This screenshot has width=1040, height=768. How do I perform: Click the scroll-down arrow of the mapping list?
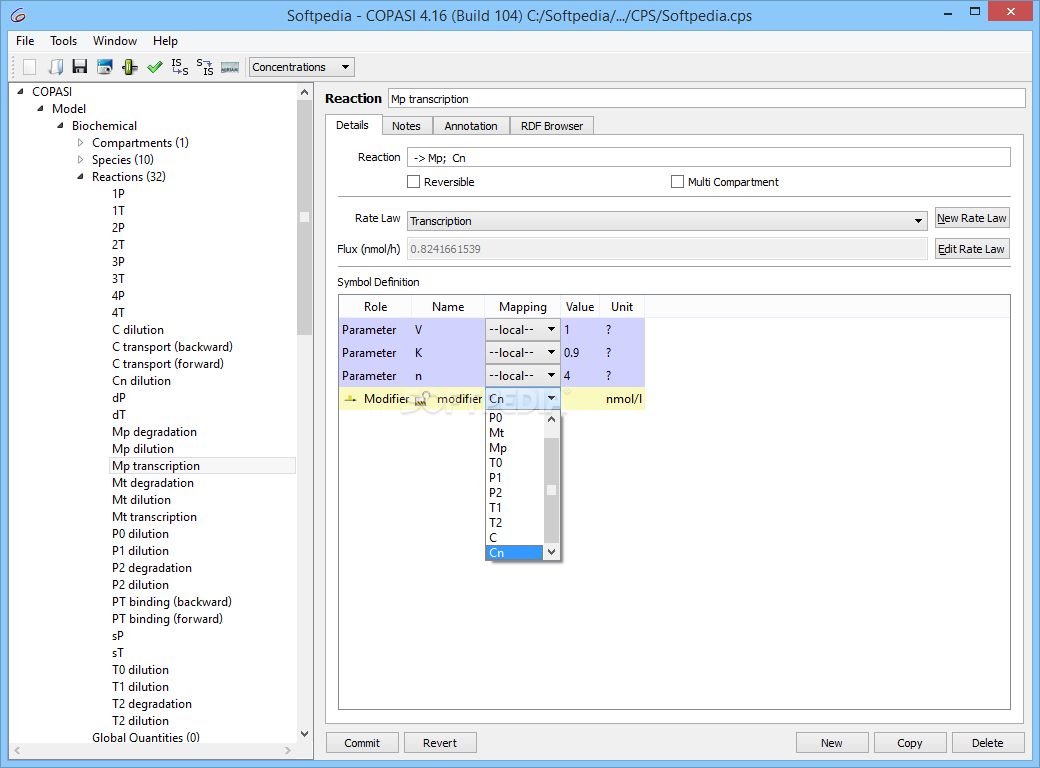[551, 552]
